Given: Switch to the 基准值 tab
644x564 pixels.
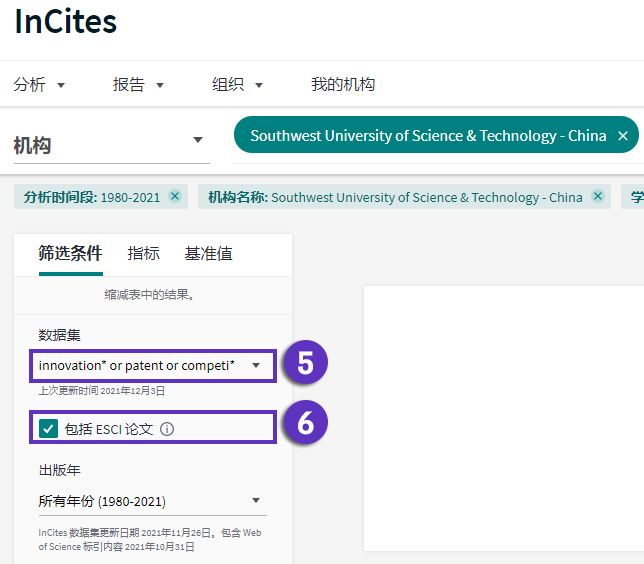Looking at the screenshot, I should (x=208, y=254).
